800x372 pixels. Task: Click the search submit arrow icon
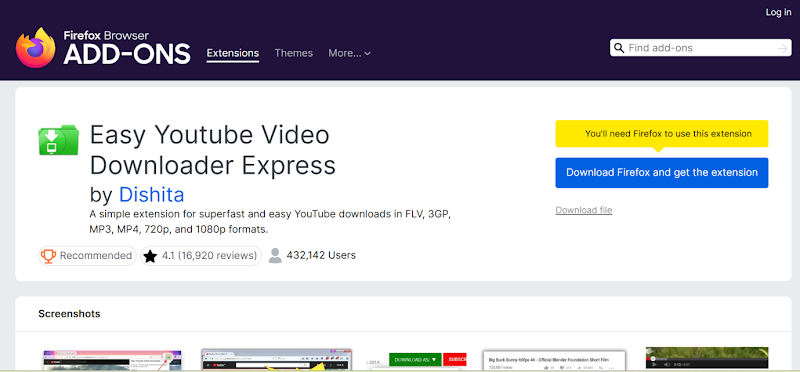click(x=782, y=48)
